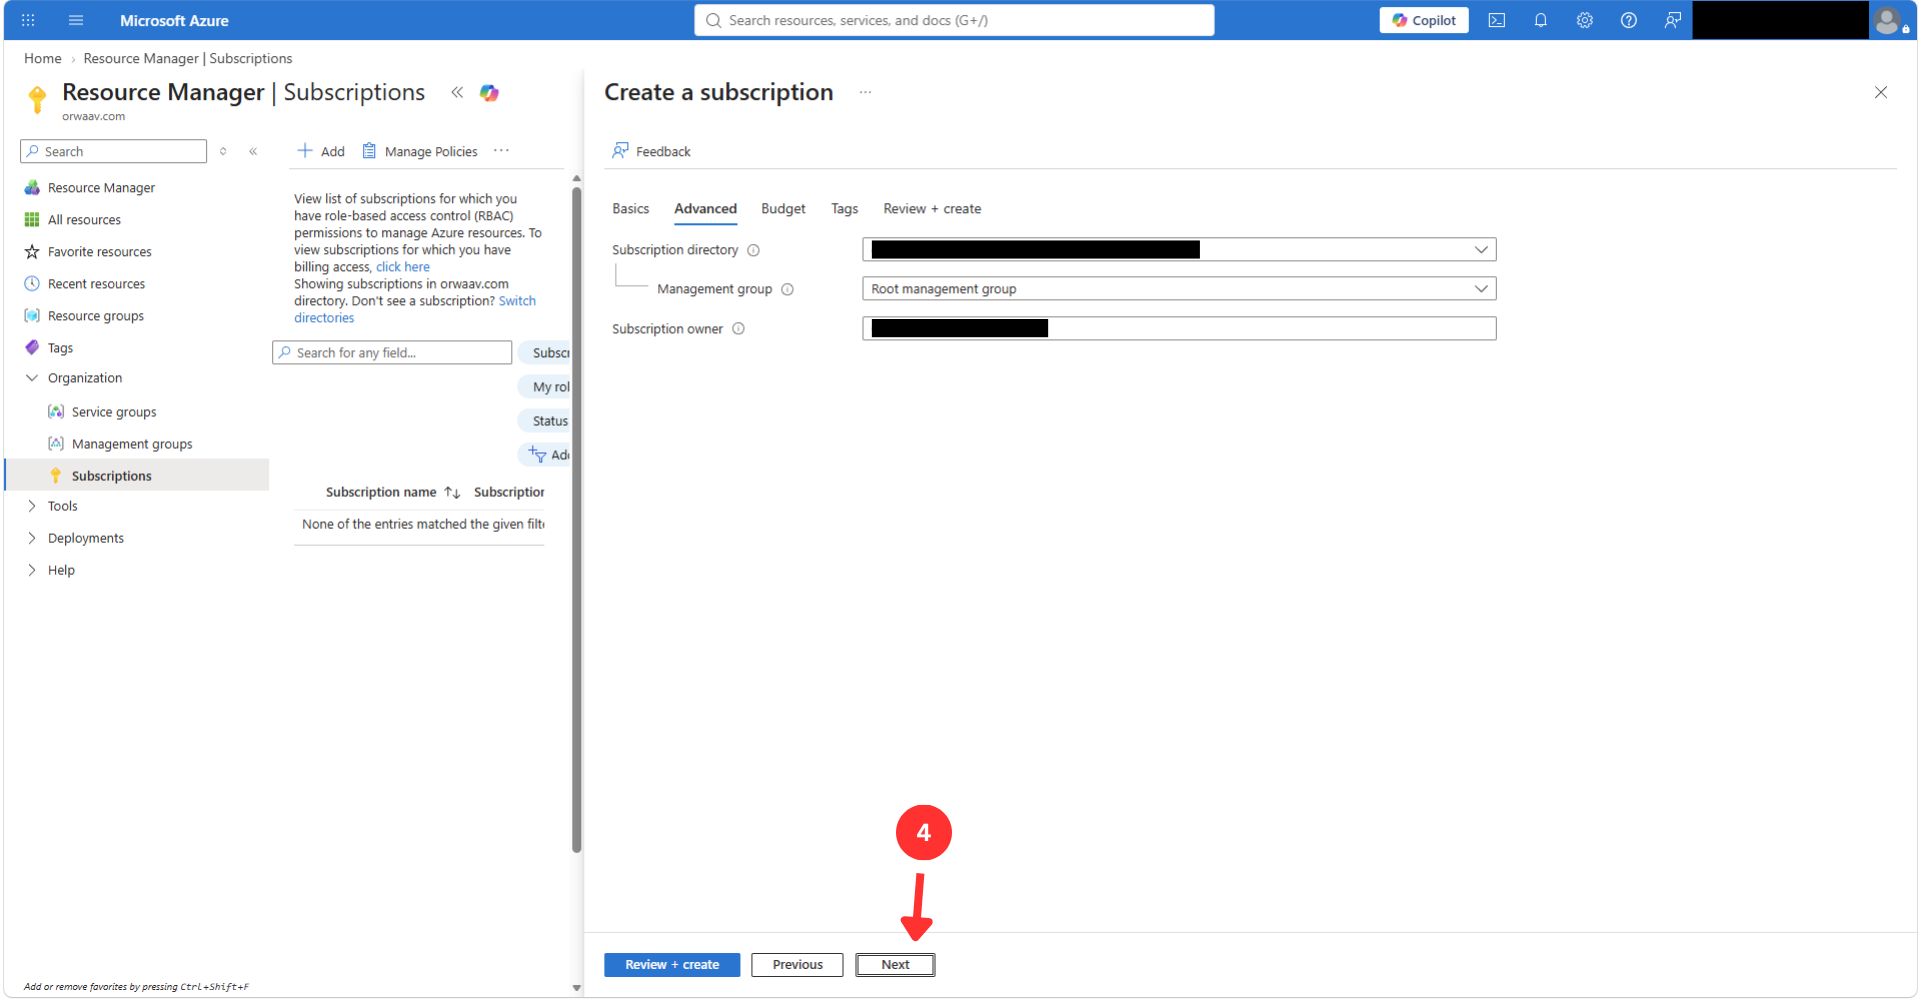This screenshot has width=1920, height=1000.
Task: Click the blue Review + create button
Action: click(672, 965)
